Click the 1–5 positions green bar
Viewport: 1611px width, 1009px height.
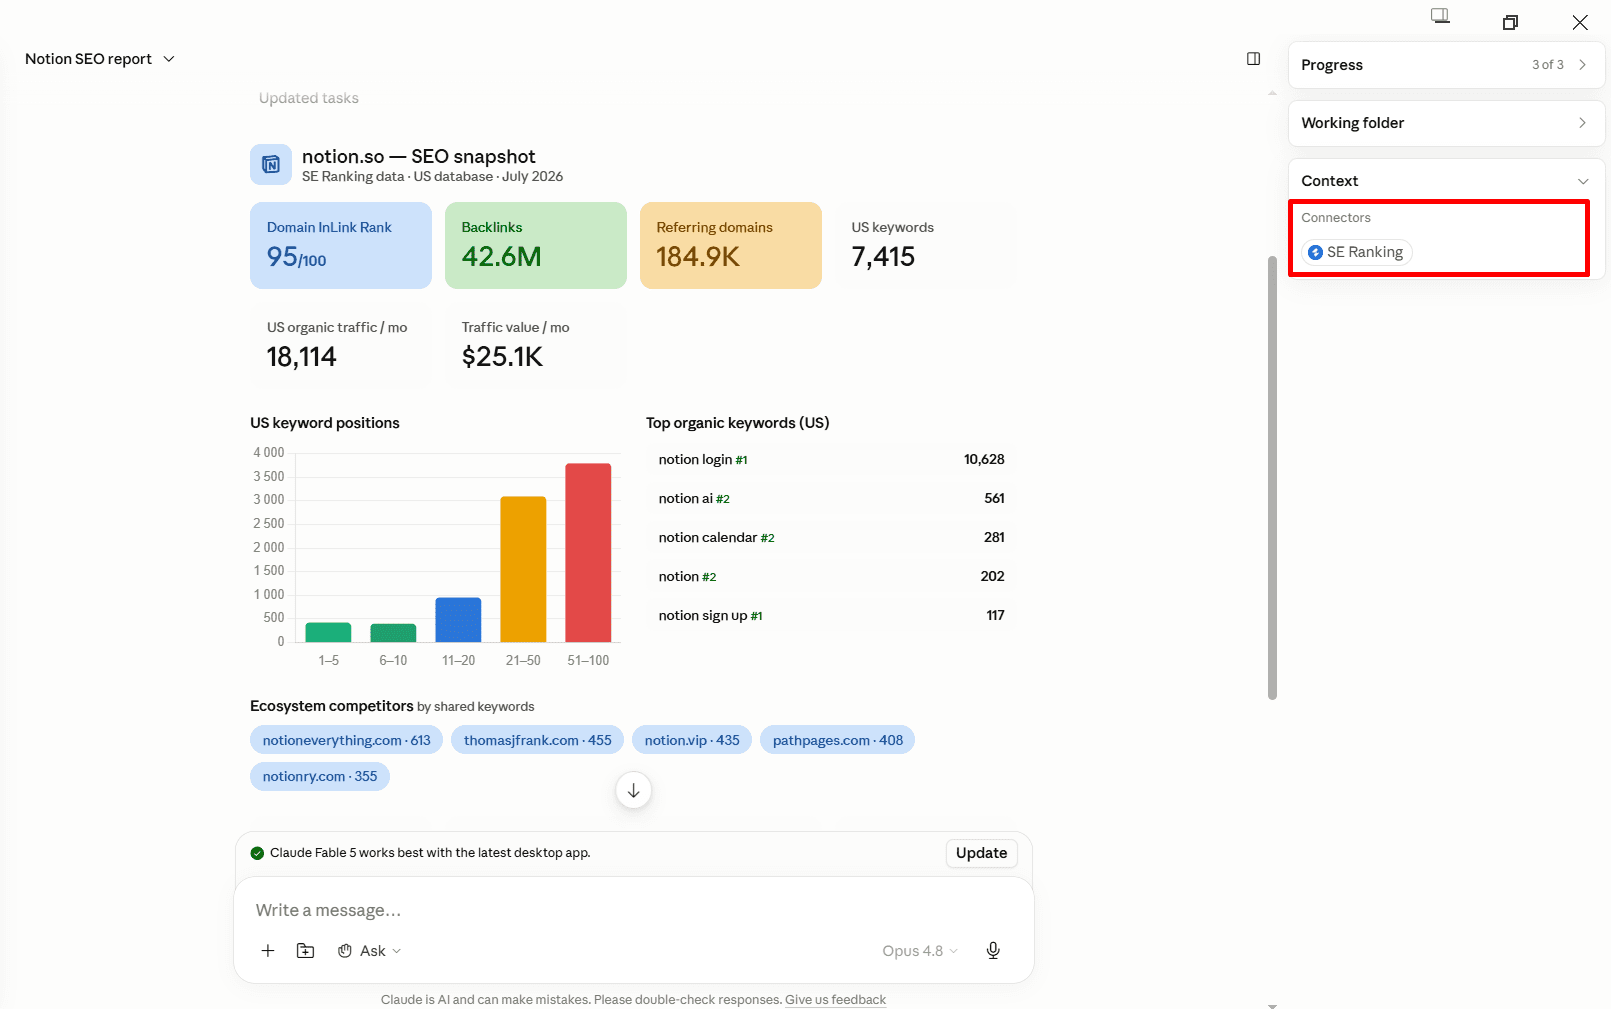pos(328,632)
